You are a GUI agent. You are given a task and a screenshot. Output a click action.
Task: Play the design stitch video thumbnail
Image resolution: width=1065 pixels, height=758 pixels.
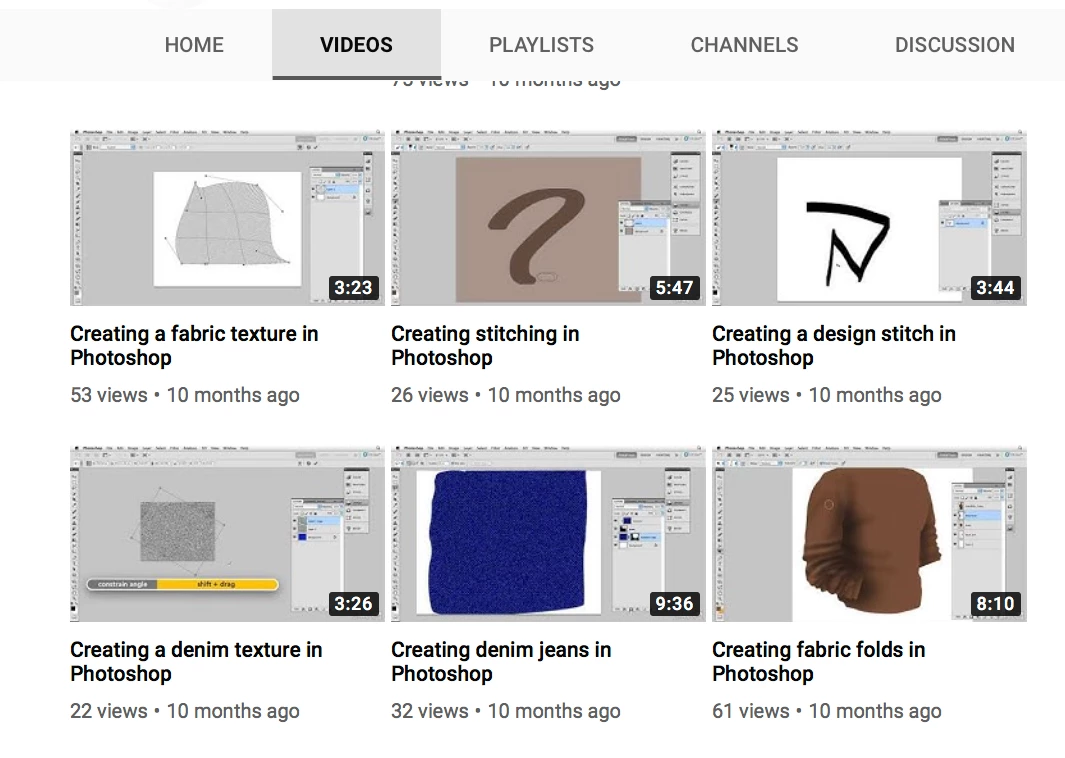869,218
